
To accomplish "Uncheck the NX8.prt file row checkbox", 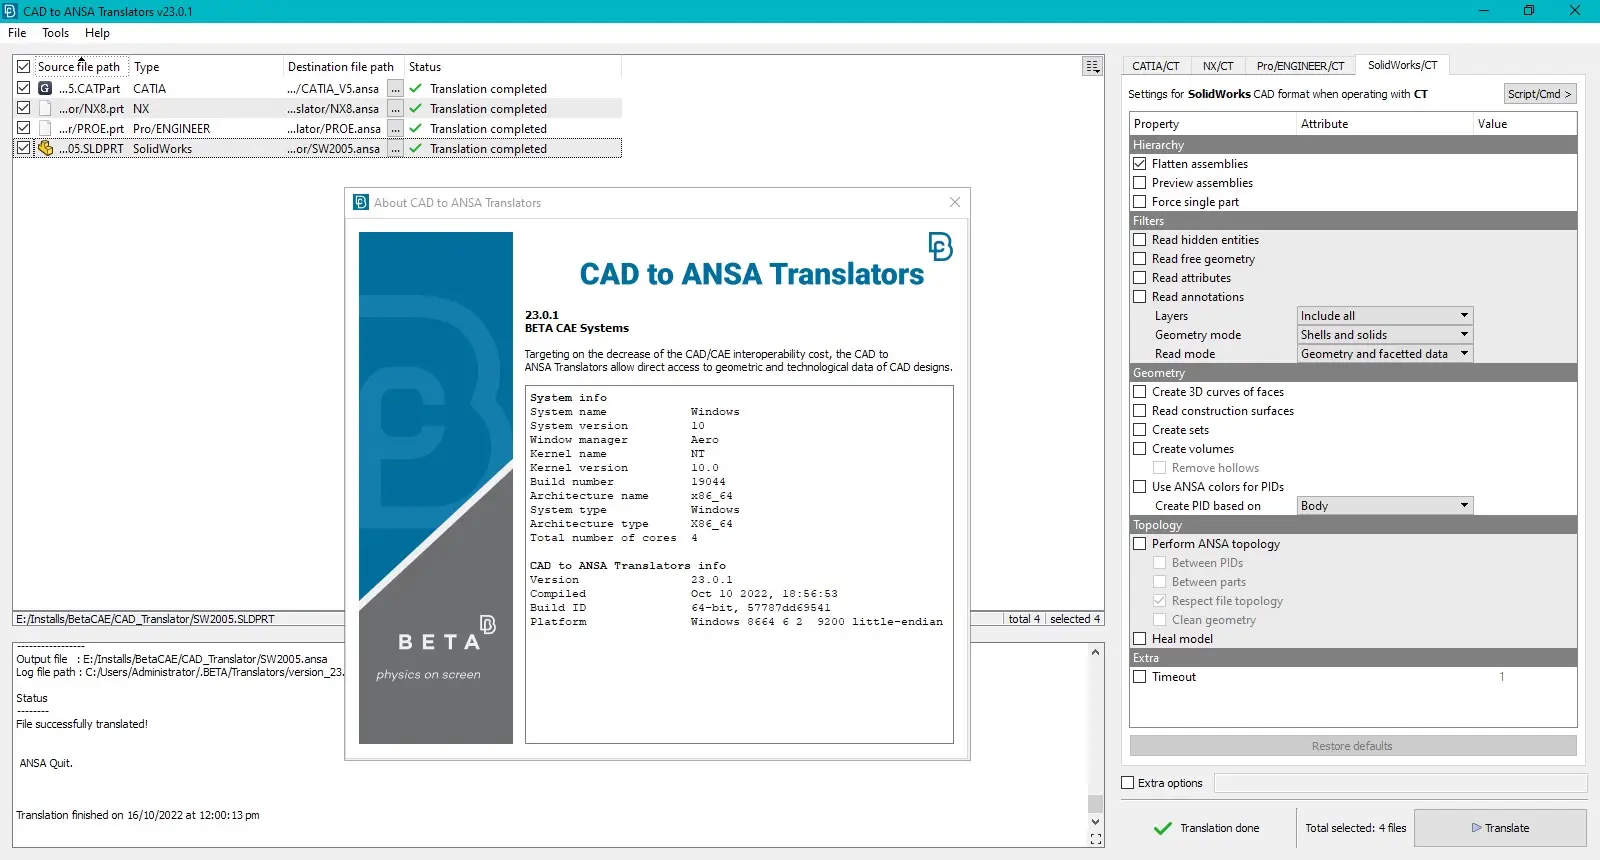I will 23,108.
